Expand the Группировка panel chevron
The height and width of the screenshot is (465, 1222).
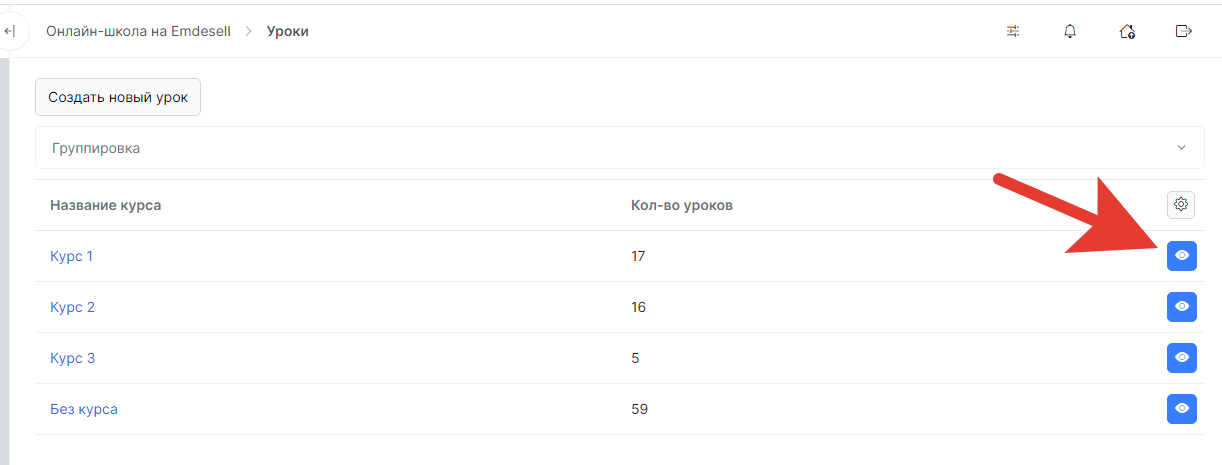tap(1182, 147)
